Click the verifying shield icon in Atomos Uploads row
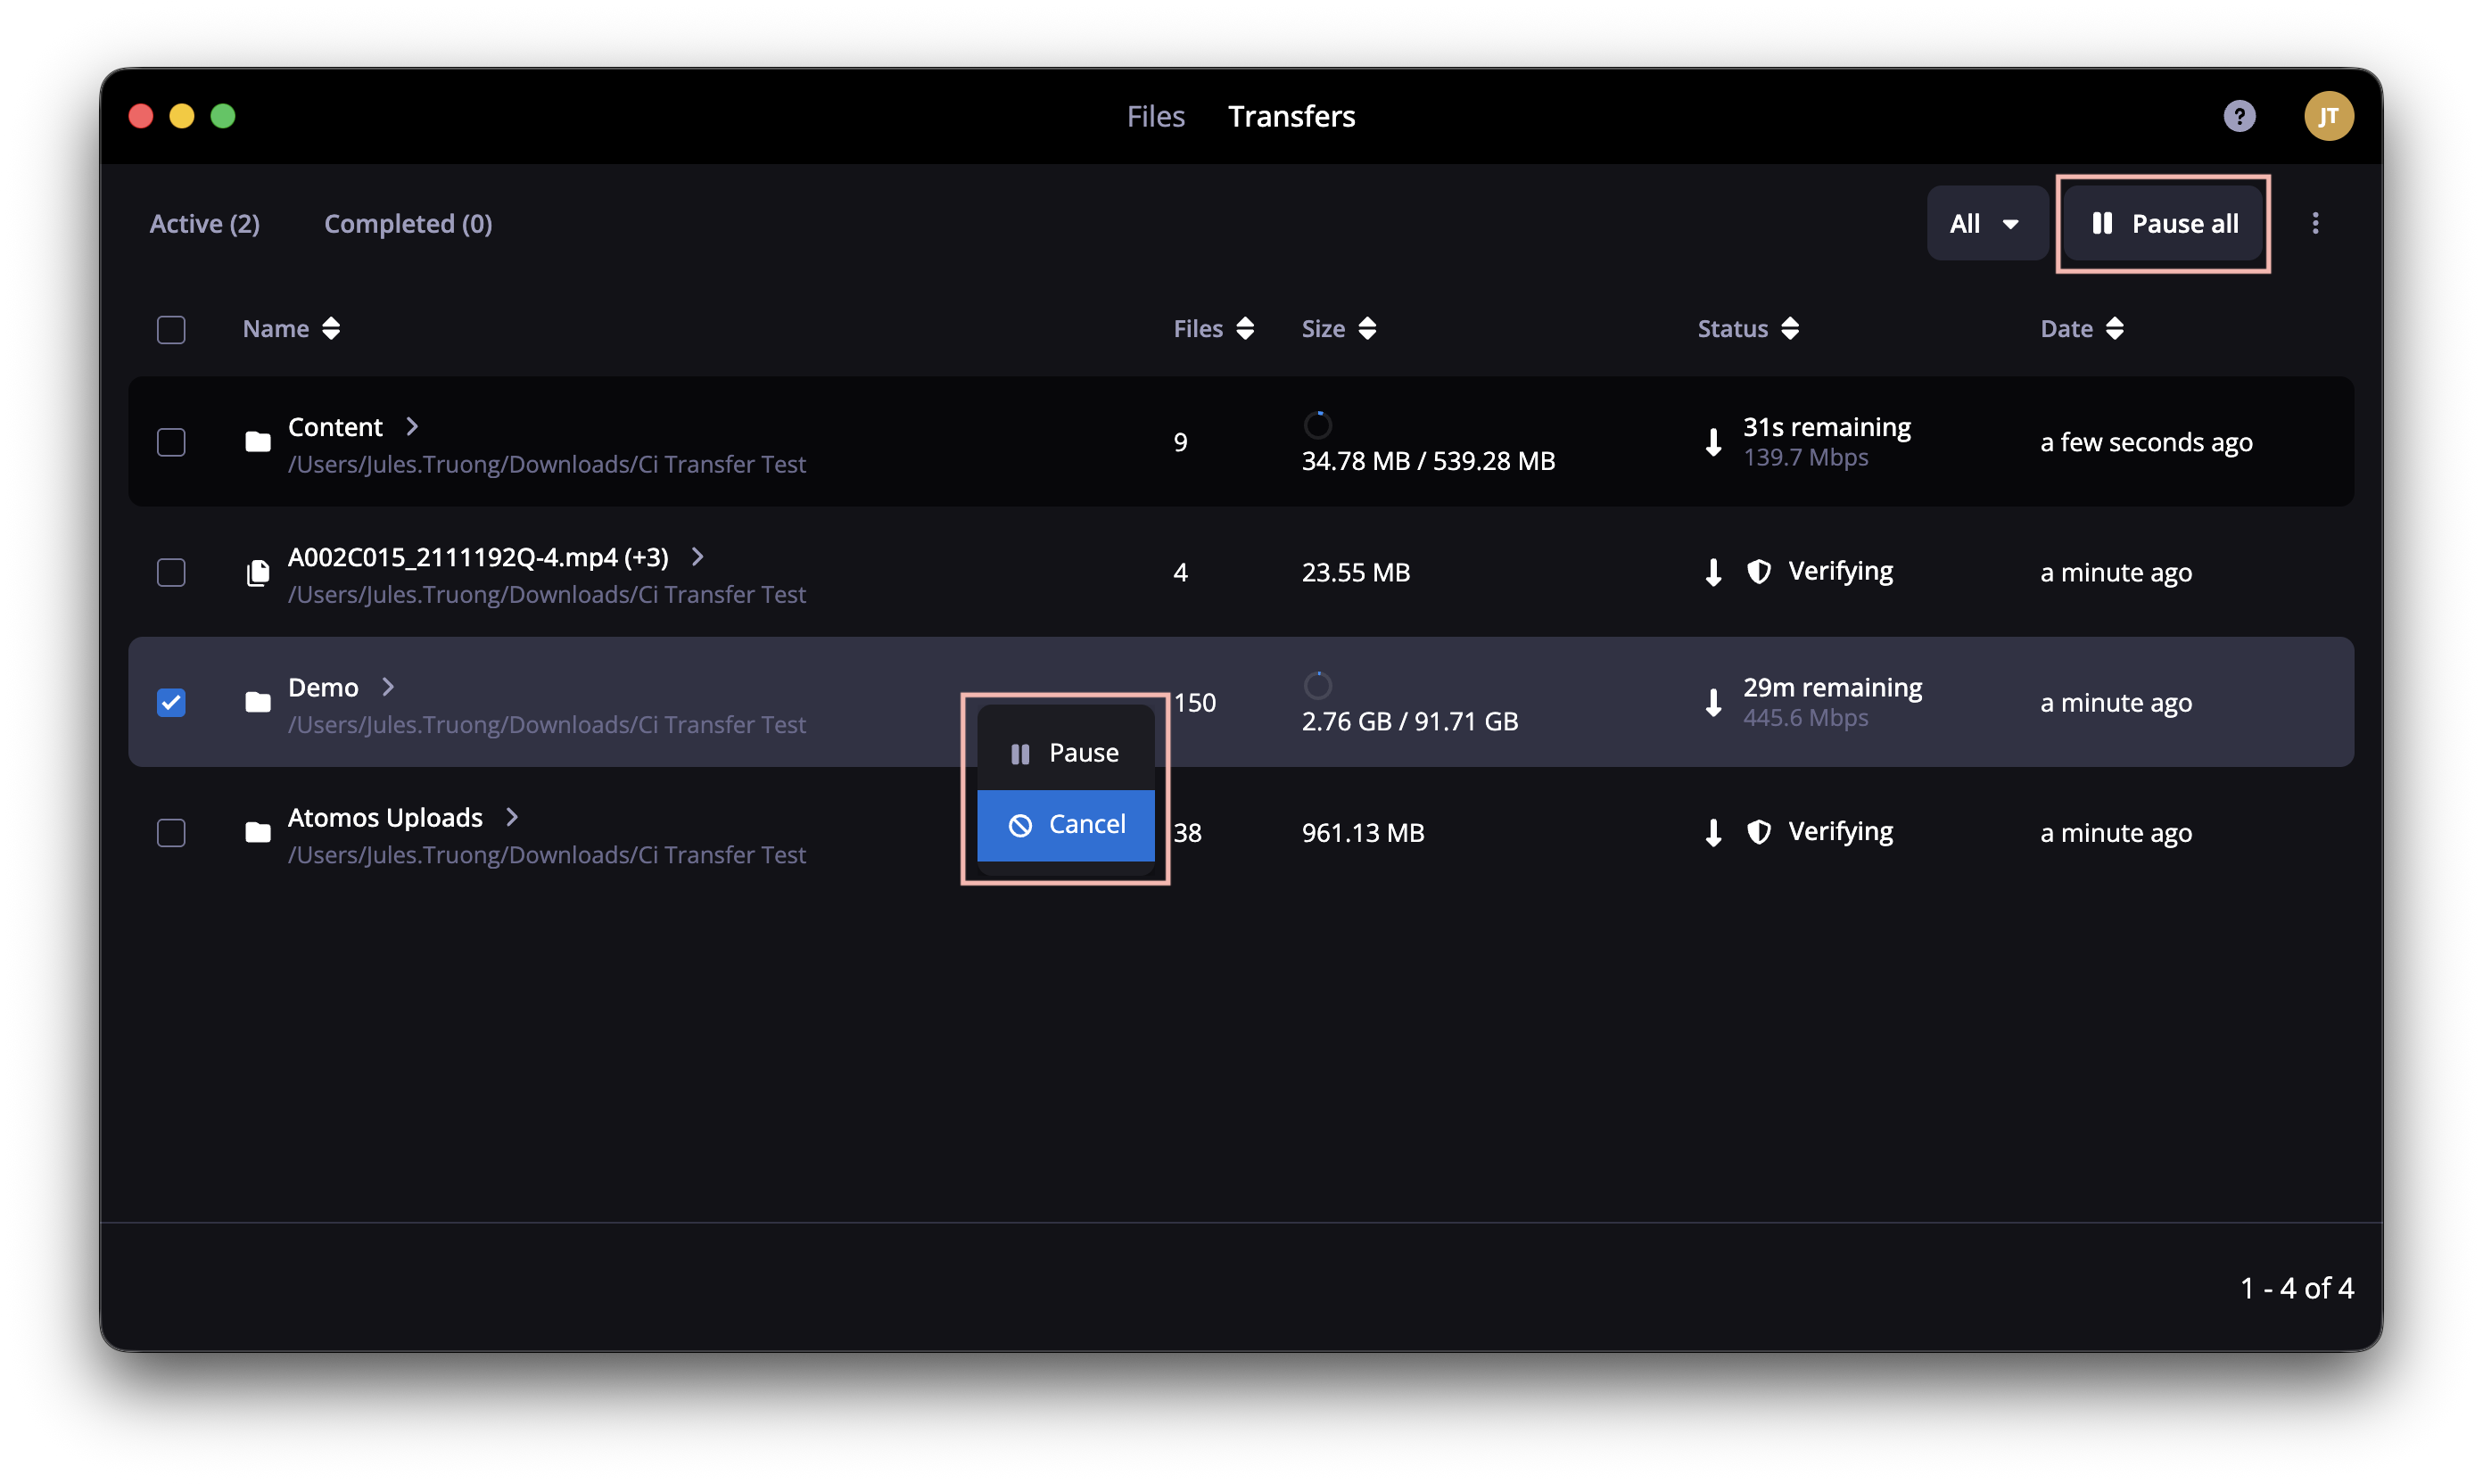This screenshot has width=2483, height=1484. click(1758, 831)
